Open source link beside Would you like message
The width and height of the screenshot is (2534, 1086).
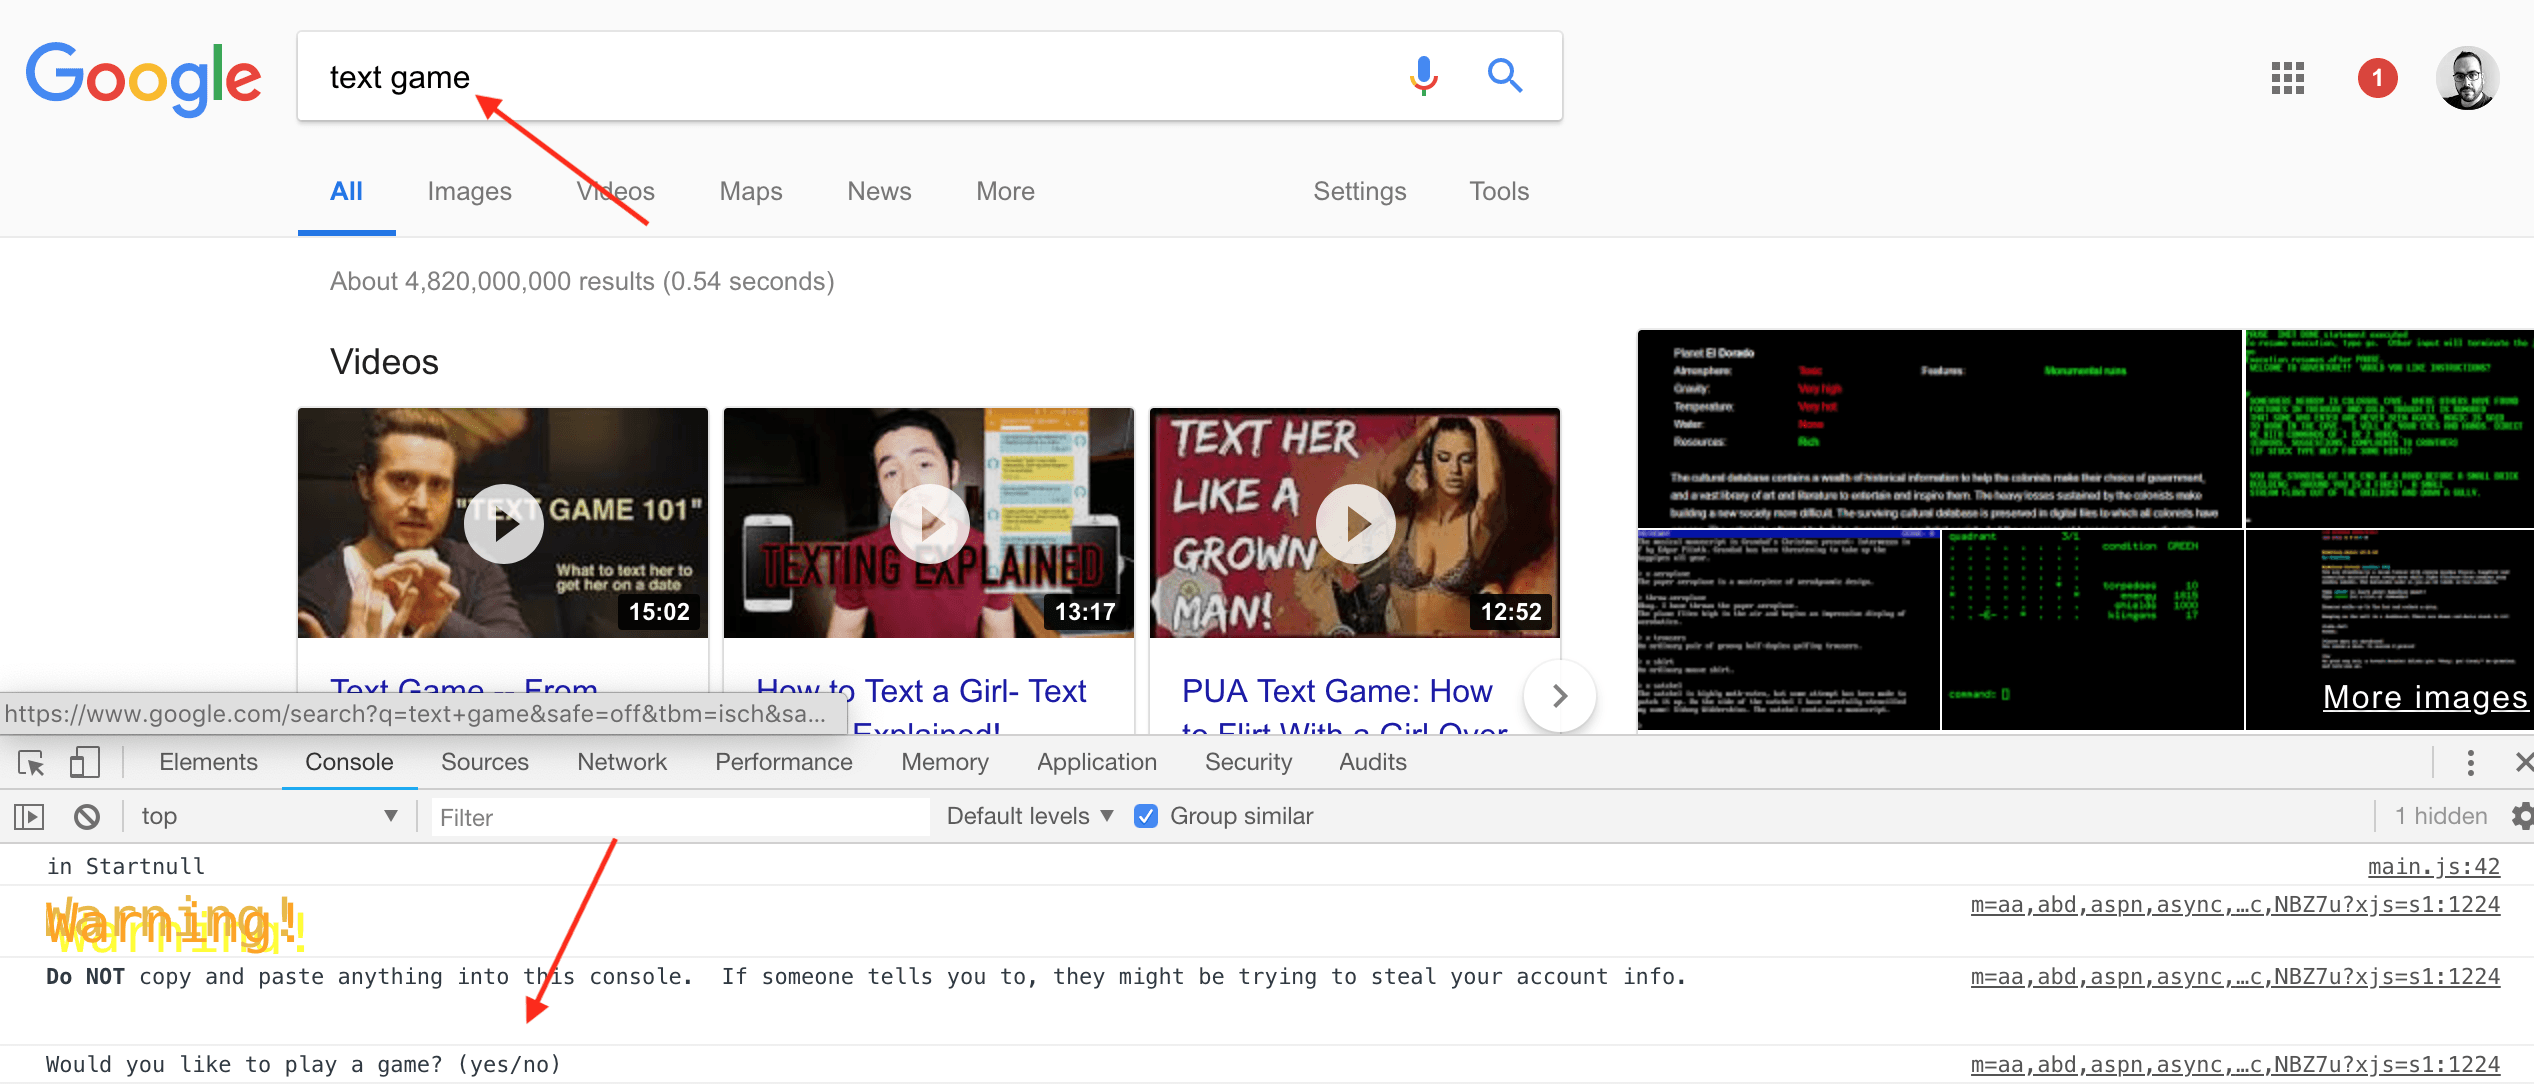tap(2235, 1064)
